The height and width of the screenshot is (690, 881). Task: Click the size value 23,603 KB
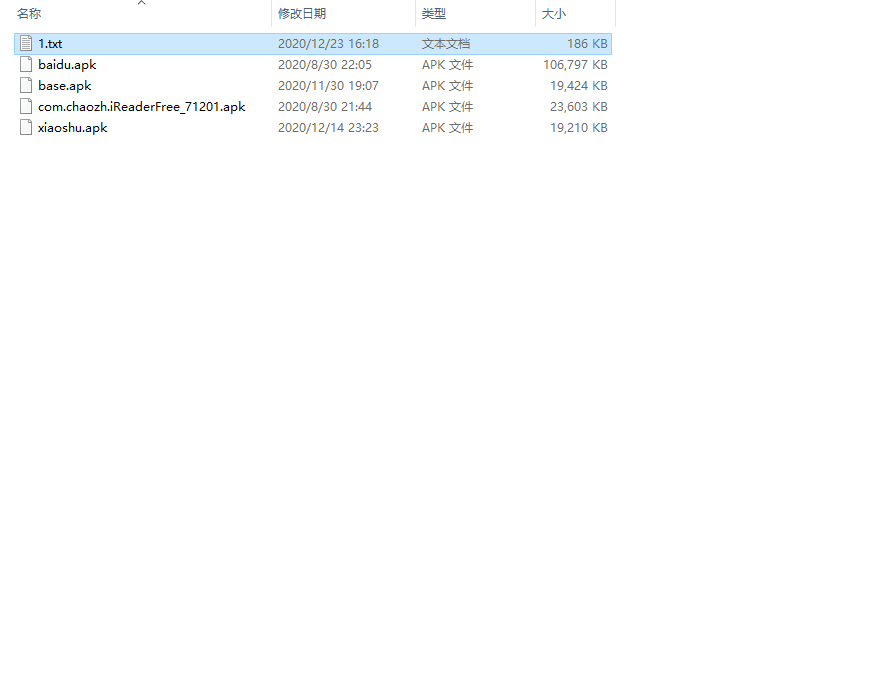click(579, 107)
